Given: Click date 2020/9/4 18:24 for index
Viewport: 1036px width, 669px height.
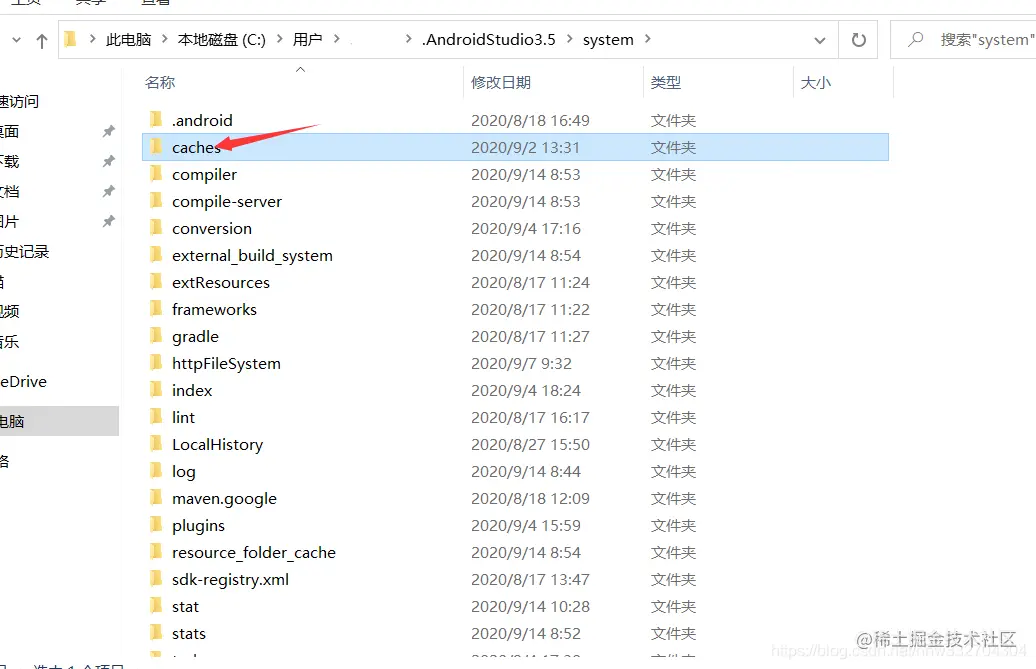Looking at the screenshot, I should point(526,390).
